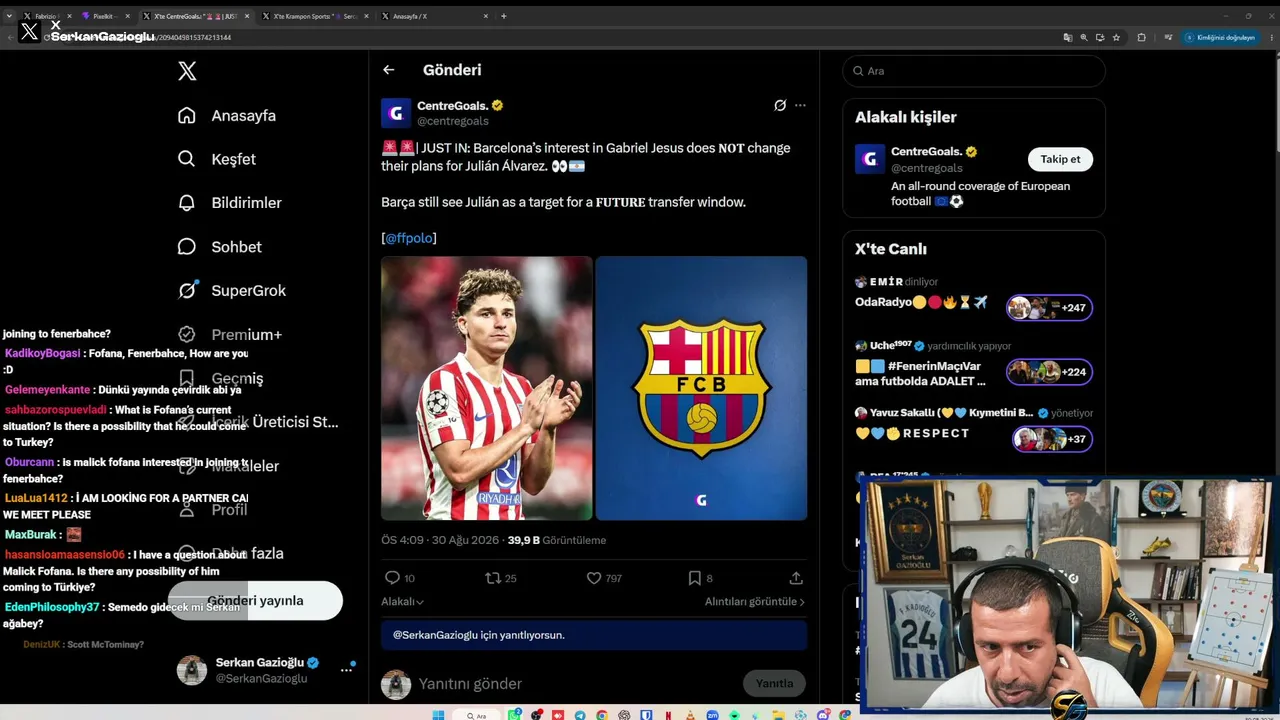1280x720 pixels.
Task: Click the Ara search field on X
Action: (974, 71)
